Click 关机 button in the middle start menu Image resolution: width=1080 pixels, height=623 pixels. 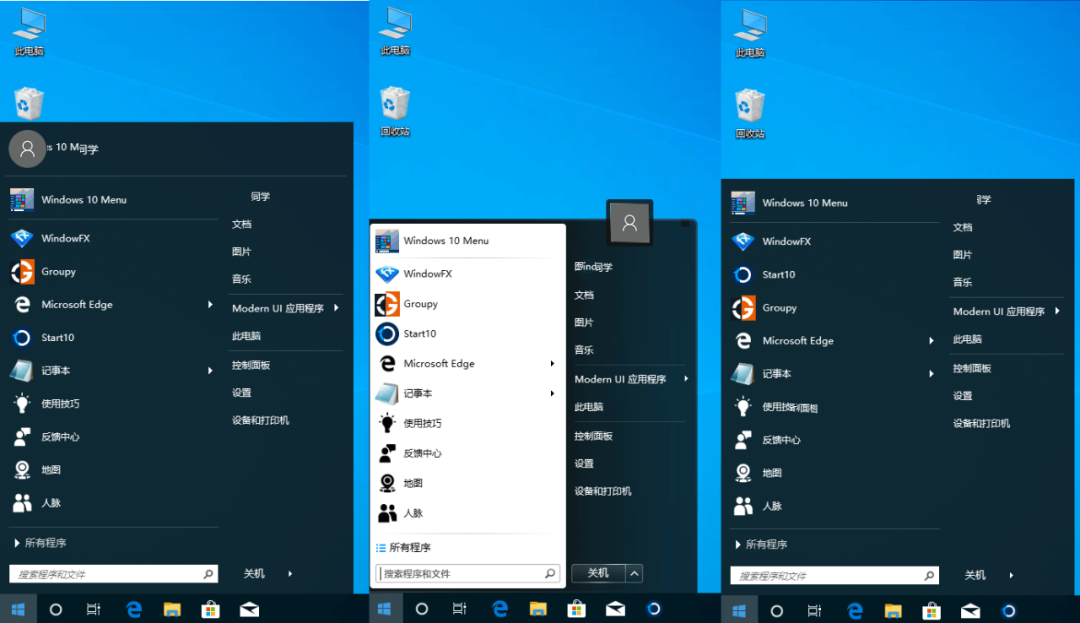coord(598,573)
